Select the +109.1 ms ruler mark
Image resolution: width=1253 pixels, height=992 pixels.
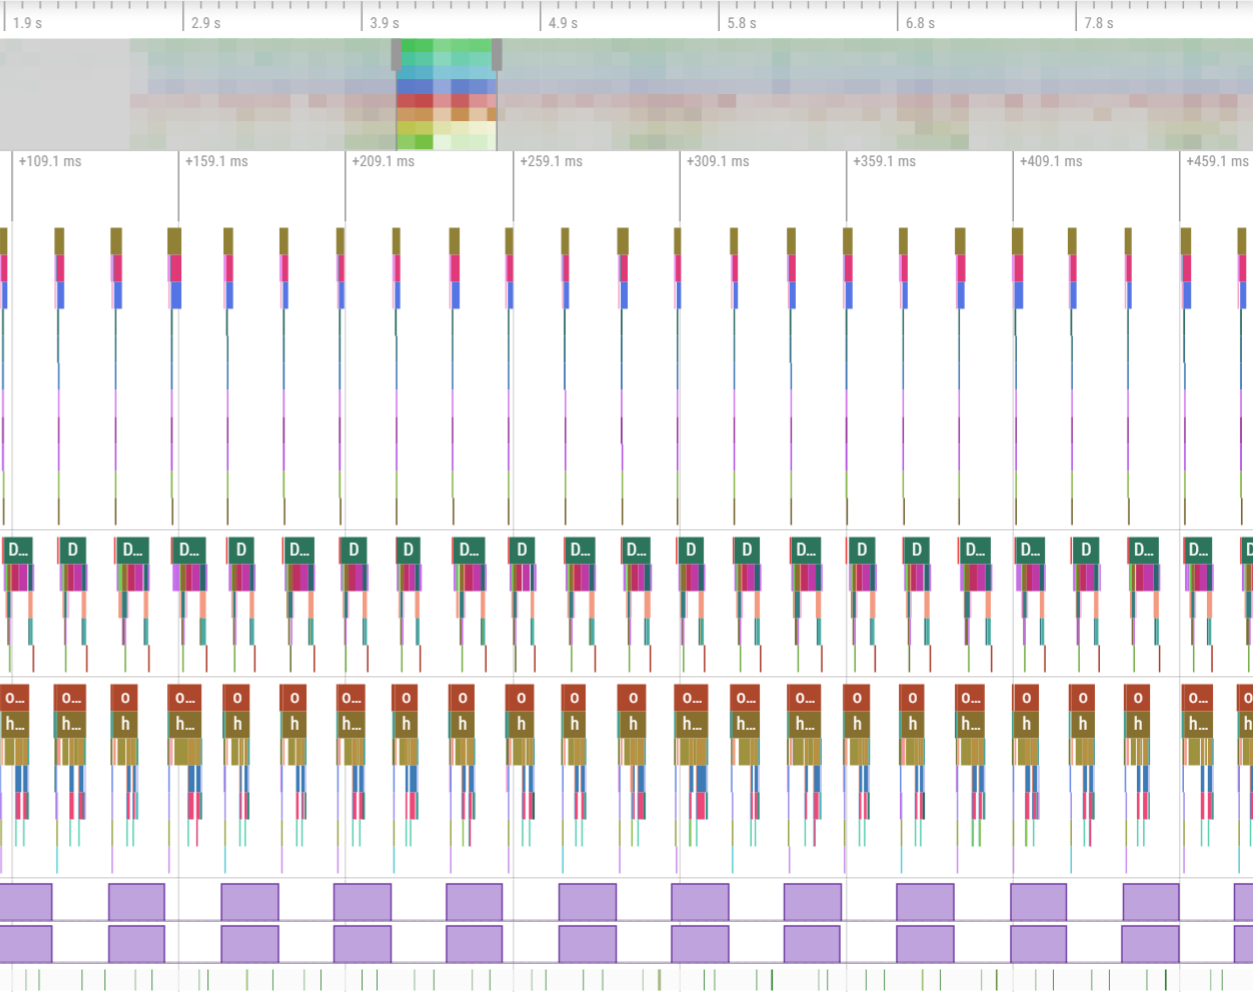50,161
